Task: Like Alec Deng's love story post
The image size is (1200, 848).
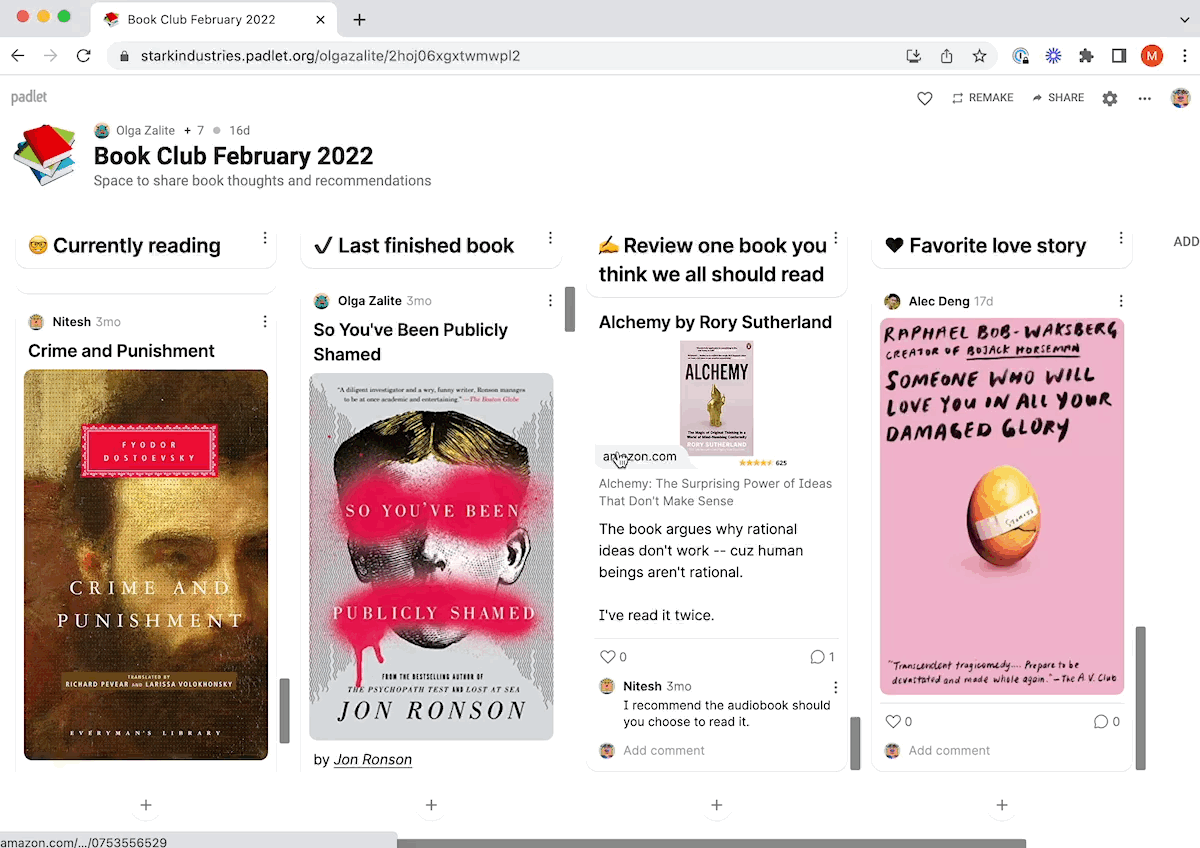Action: [x=893, y=721]
